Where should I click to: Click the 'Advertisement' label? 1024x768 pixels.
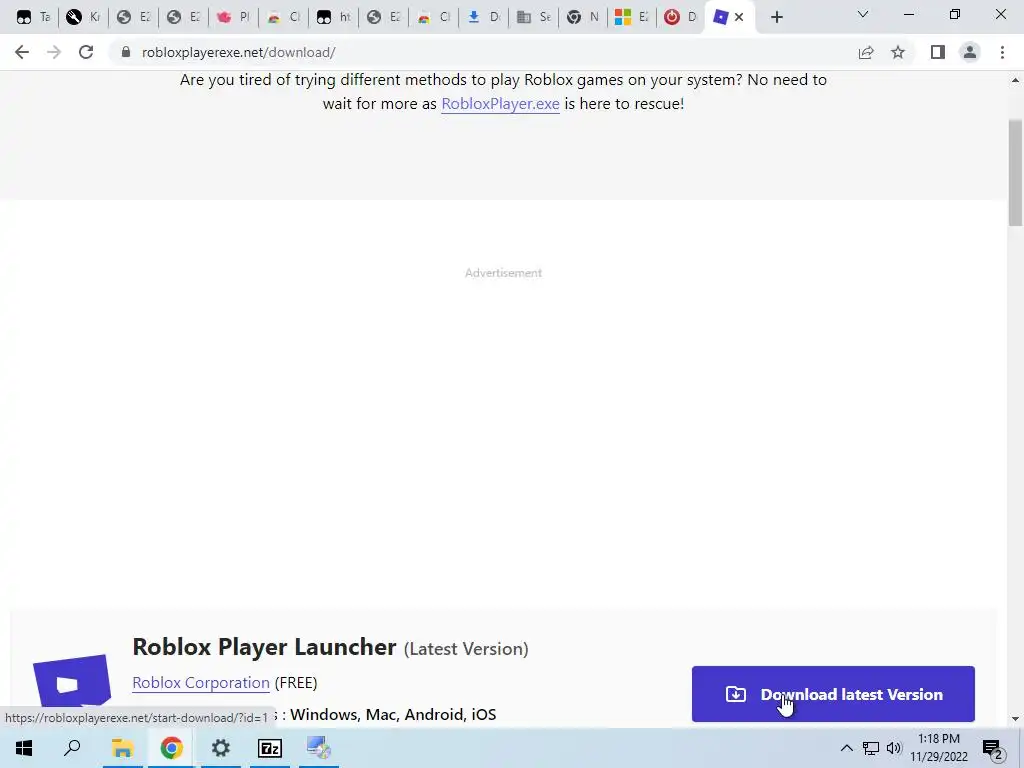[504, 273]
